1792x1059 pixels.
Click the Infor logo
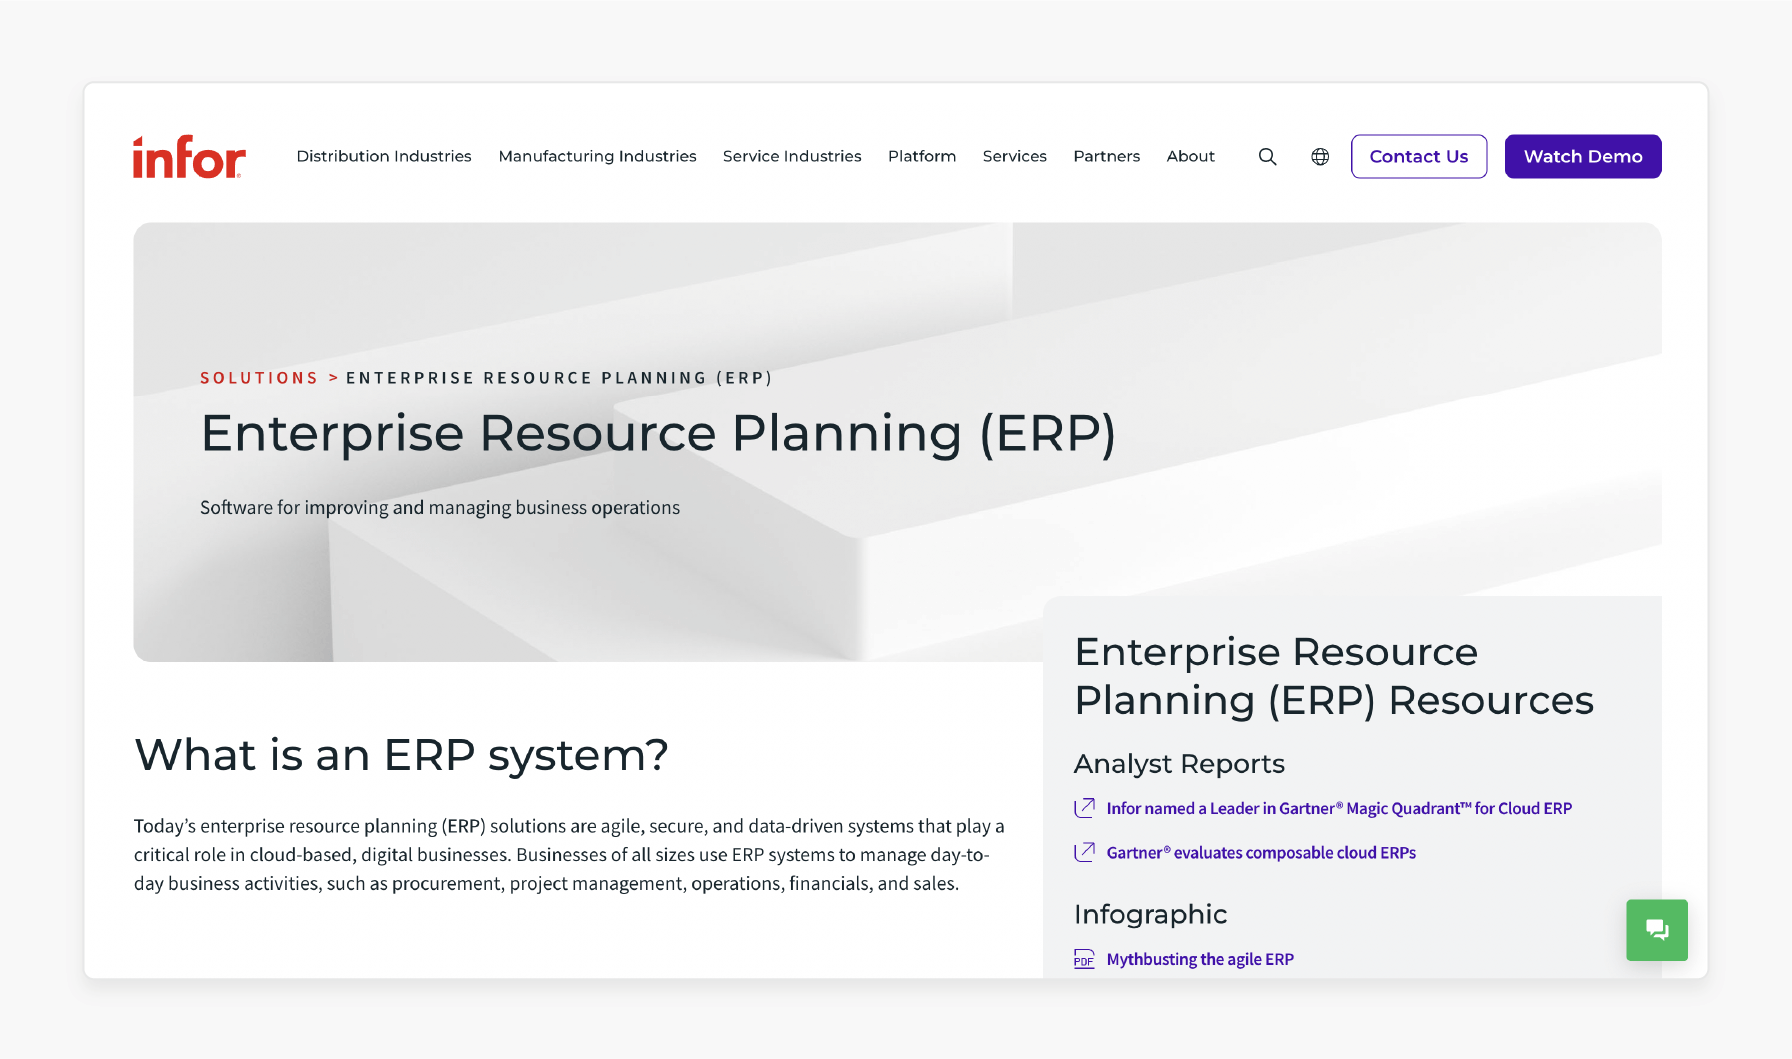189,157
